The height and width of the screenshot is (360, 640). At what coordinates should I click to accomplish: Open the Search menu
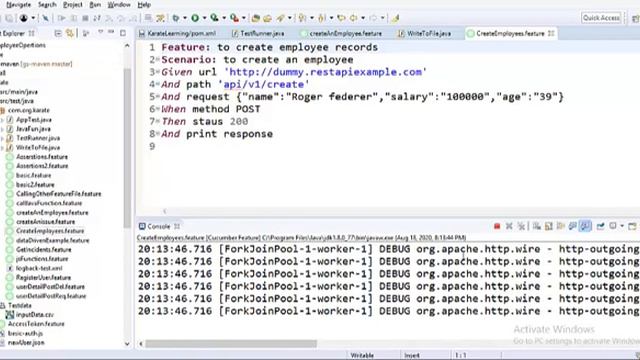[x=47, y=4]
